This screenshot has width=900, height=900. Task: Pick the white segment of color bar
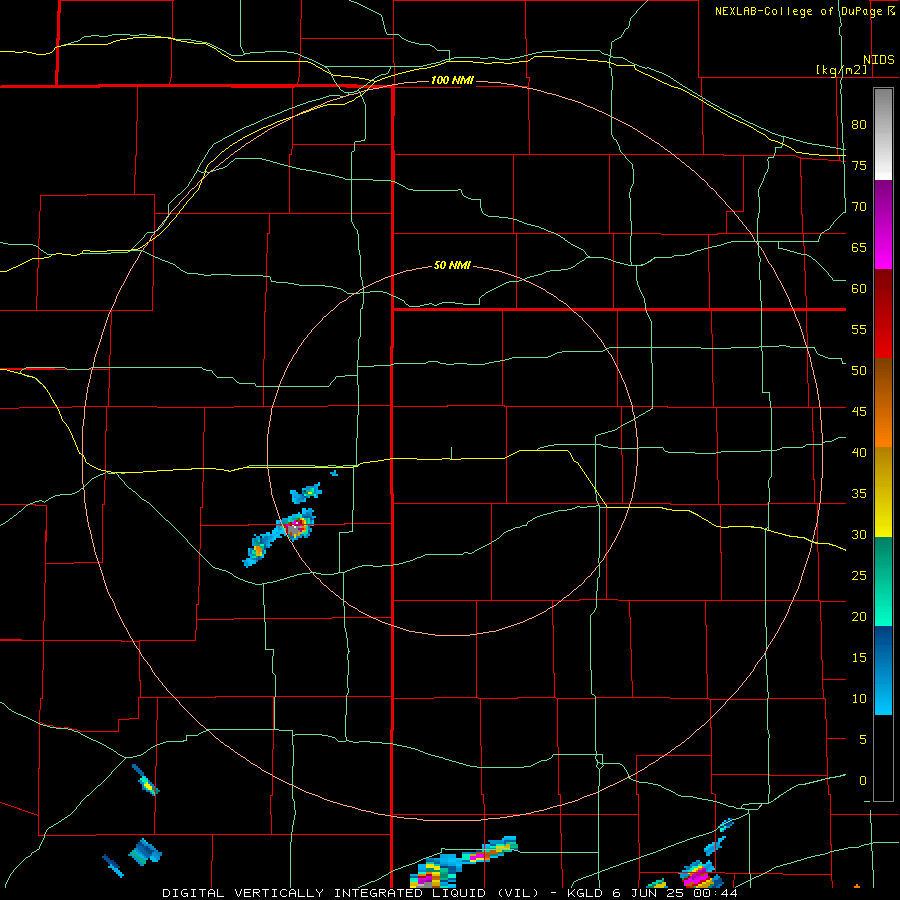(883, 134)
